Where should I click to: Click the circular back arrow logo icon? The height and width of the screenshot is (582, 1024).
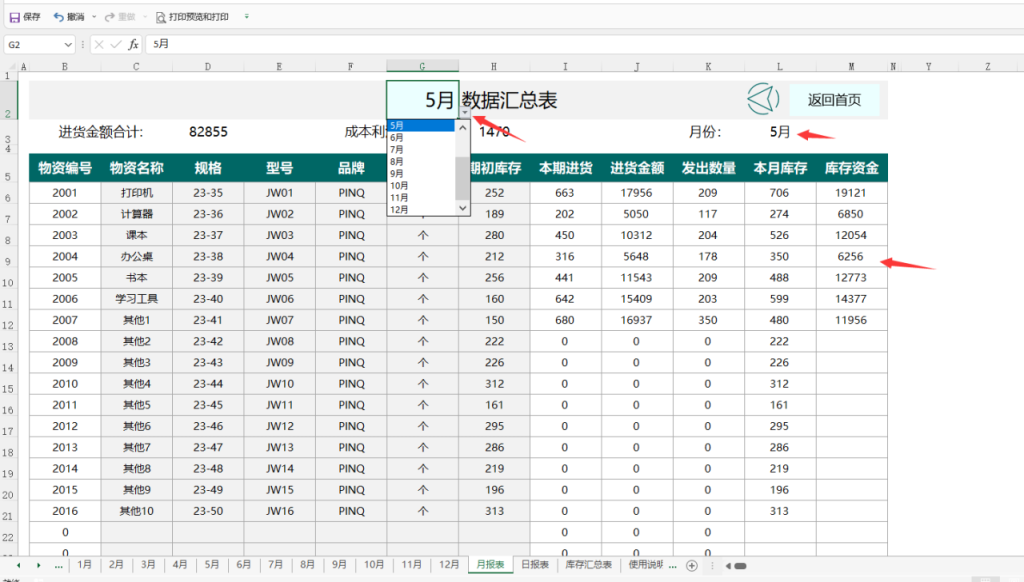click(762, 99)
